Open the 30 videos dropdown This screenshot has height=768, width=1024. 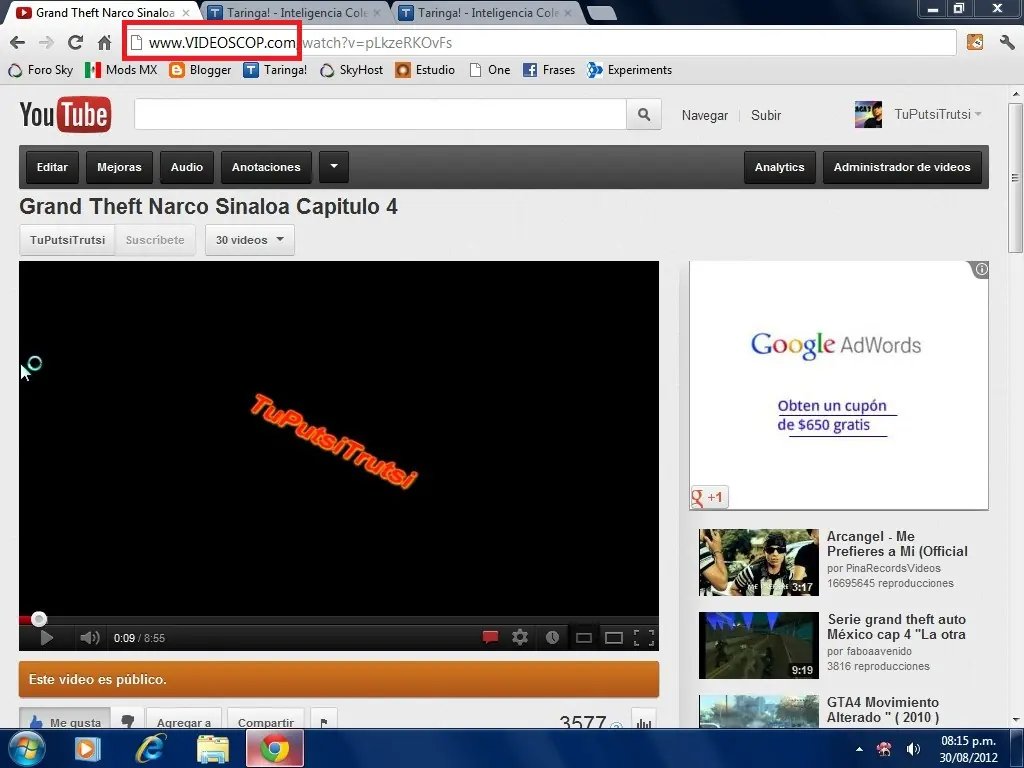250,240
